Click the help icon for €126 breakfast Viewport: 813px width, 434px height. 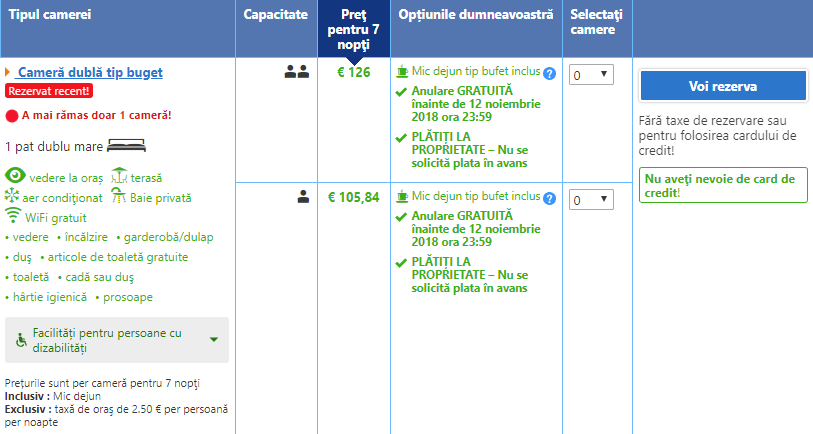point(549,73)
